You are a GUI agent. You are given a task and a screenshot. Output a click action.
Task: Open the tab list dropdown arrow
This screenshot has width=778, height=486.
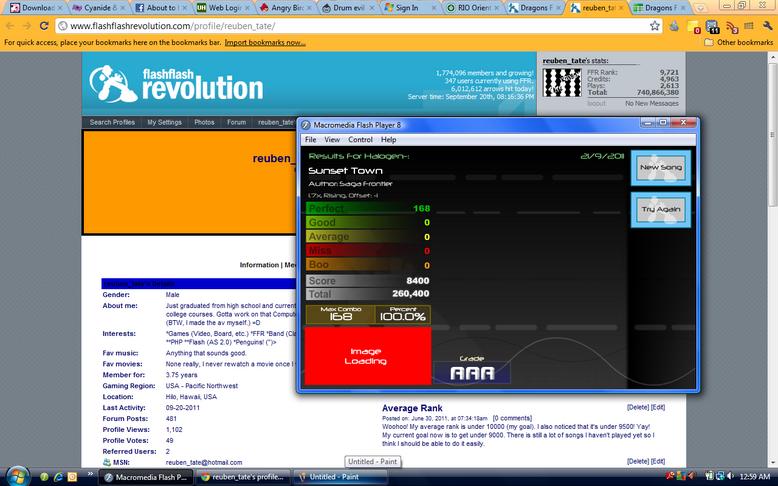coord(700,8)
